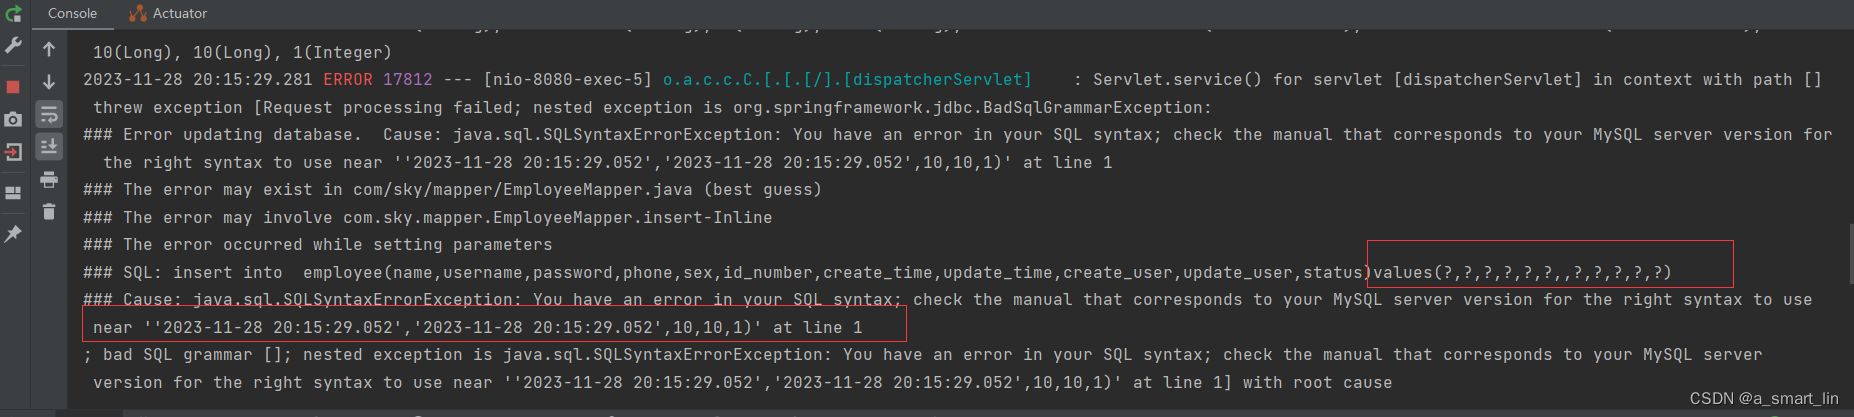Screen dimensions: 1854x417
Task: Clear all console output with trash icon
Action: click(x=49, y=212)
